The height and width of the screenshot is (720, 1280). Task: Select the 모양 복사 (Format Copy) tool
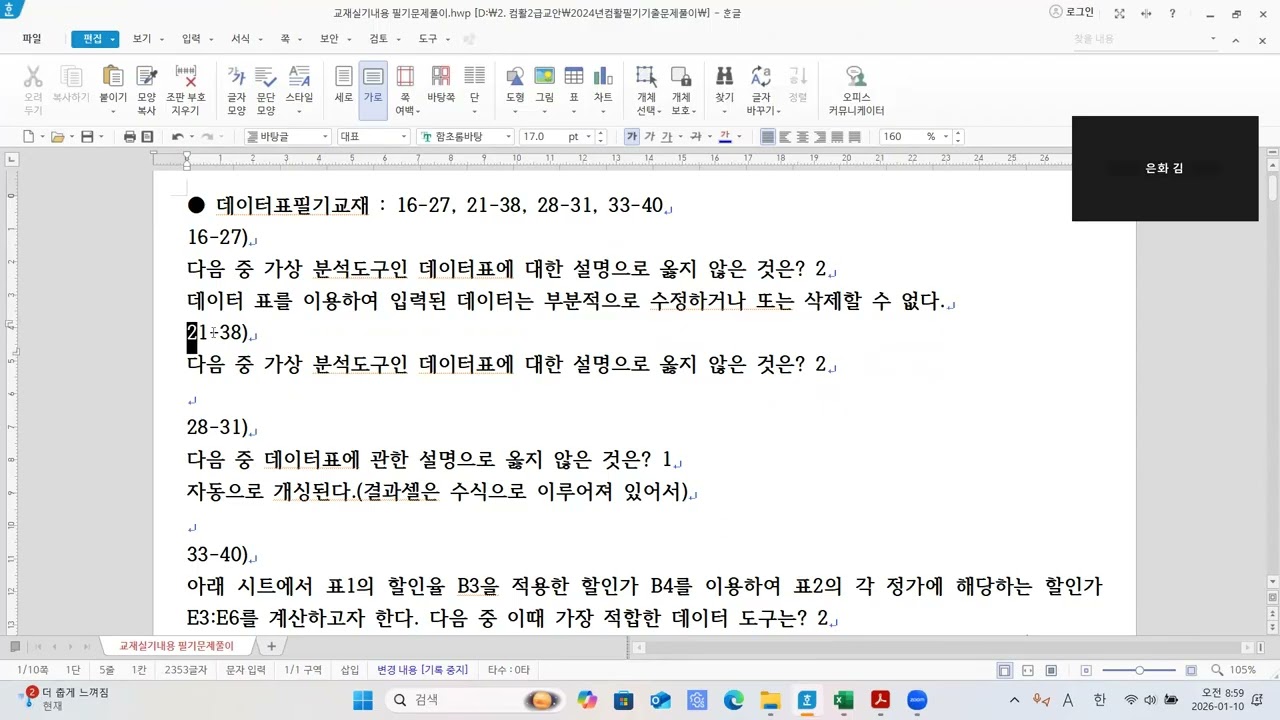coord(147,90)
